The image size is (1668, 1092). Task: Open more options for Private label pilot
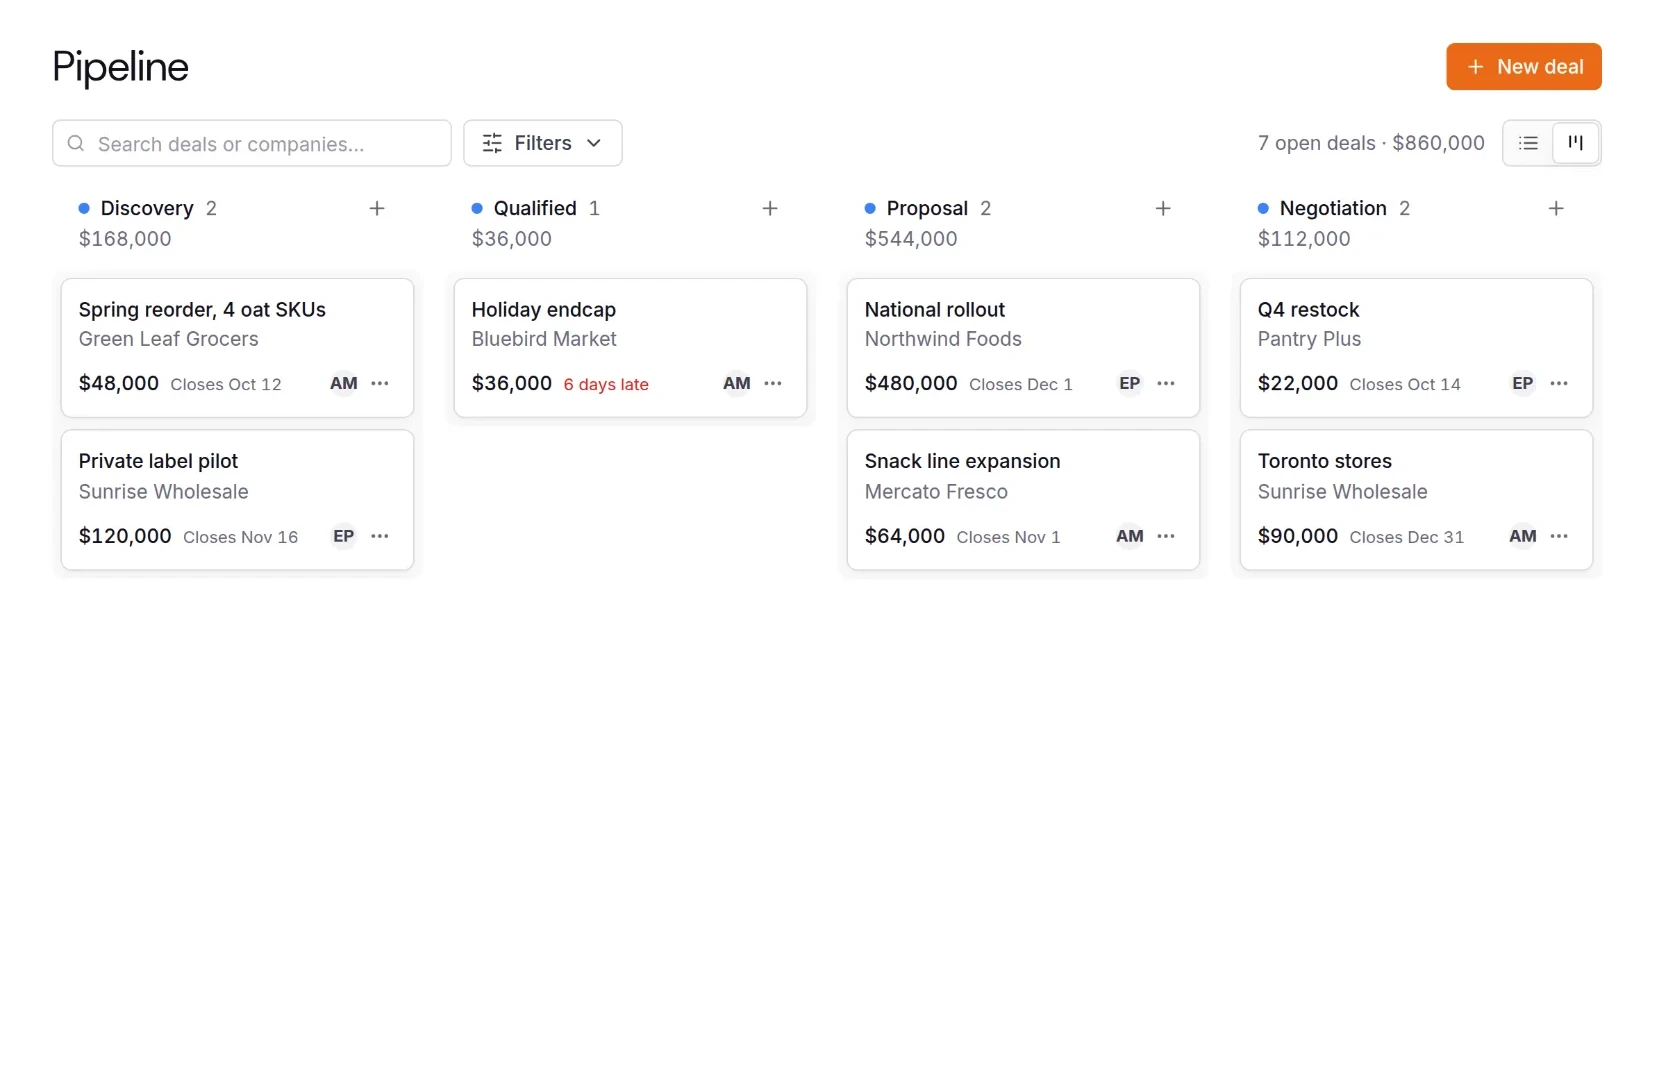tap(380, 536)
